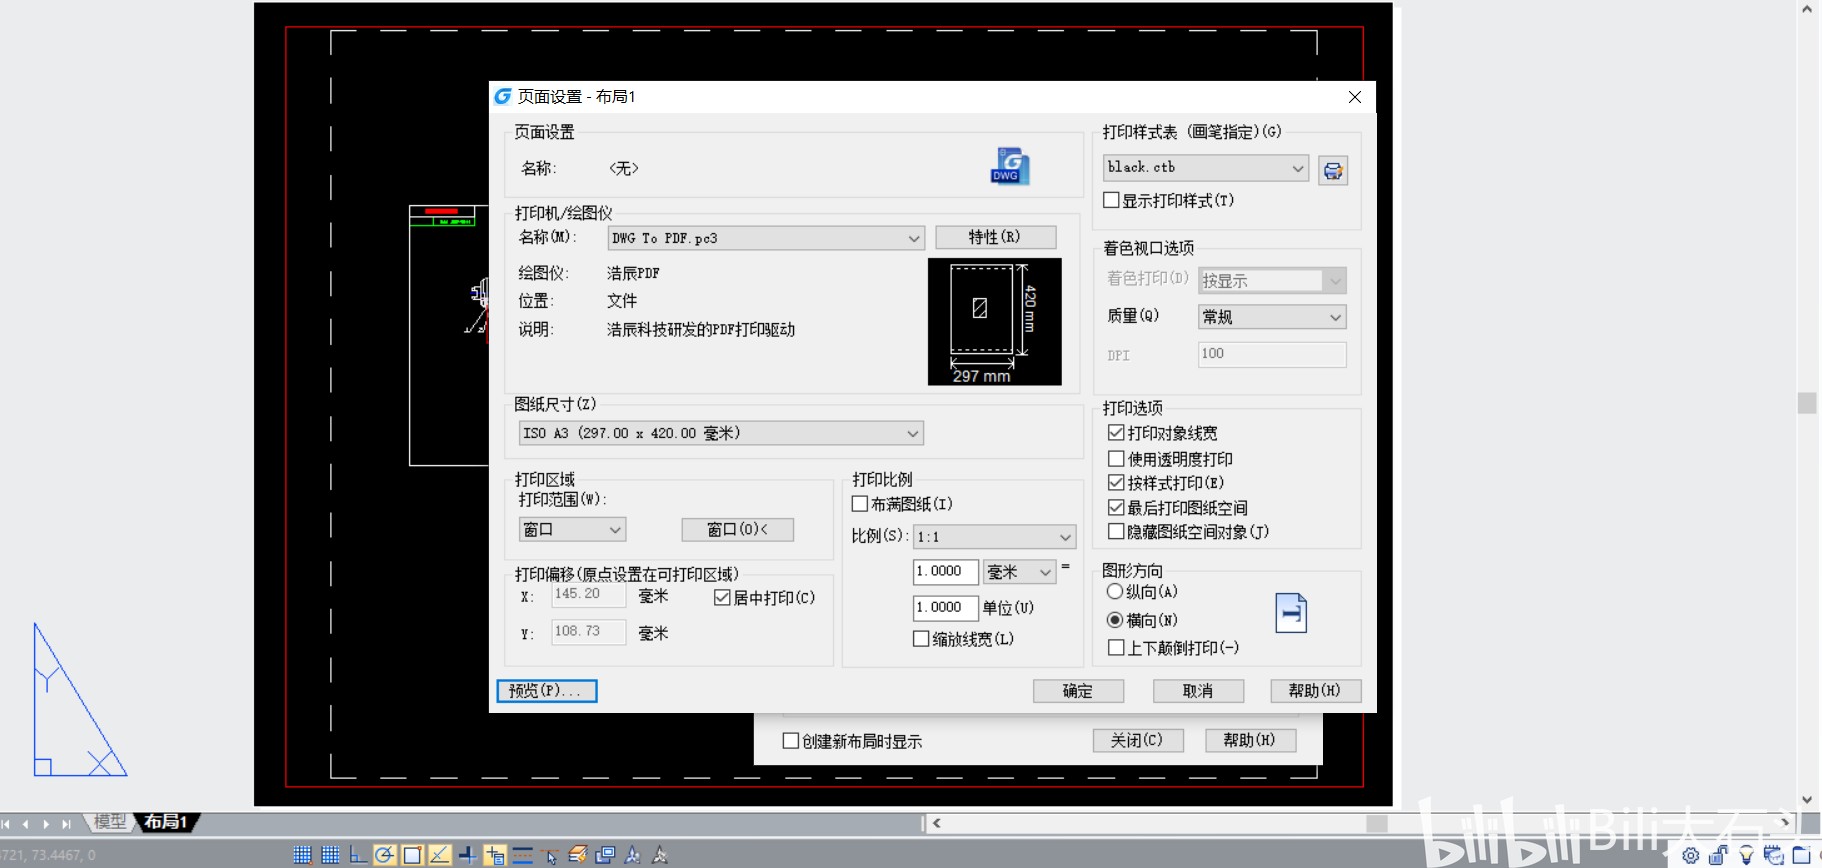Check 创建新布局时显示 in background dialog
The image size is (1822, 868).
[x=791, y=741]
